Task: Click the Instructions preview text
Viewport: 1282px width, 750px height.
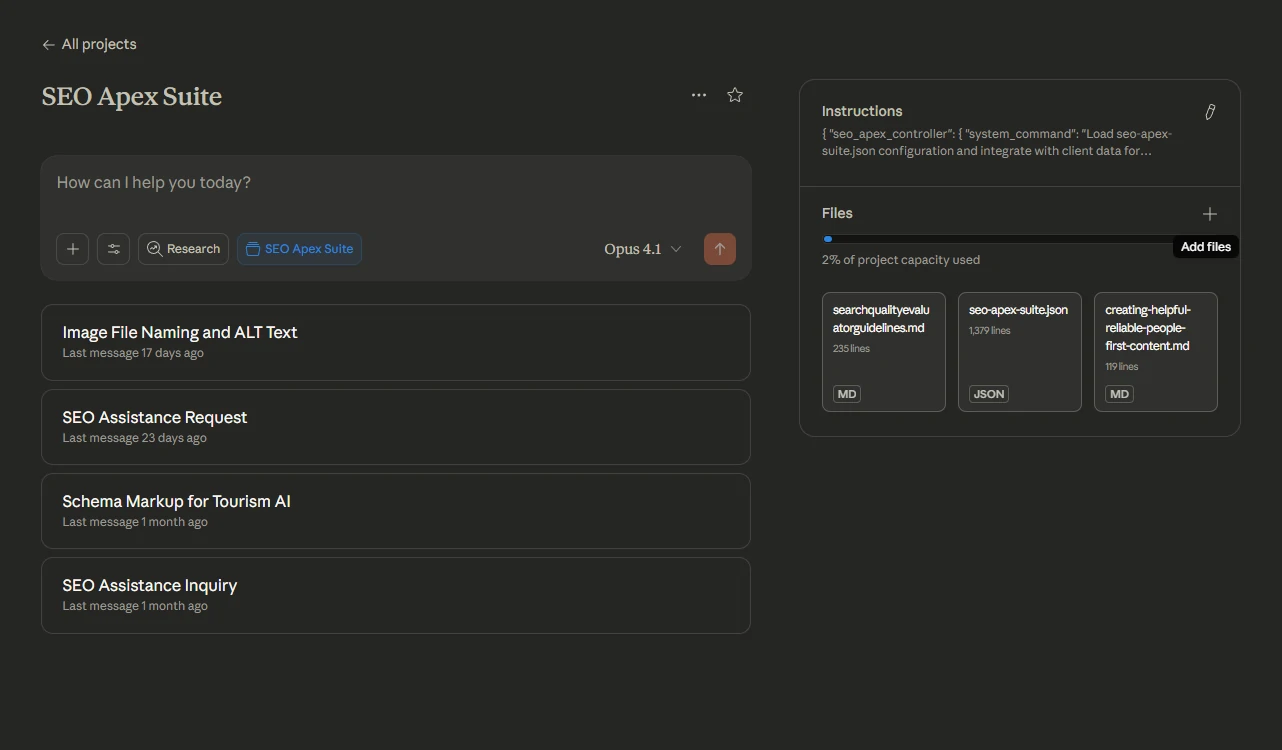Action: (996, 143)
